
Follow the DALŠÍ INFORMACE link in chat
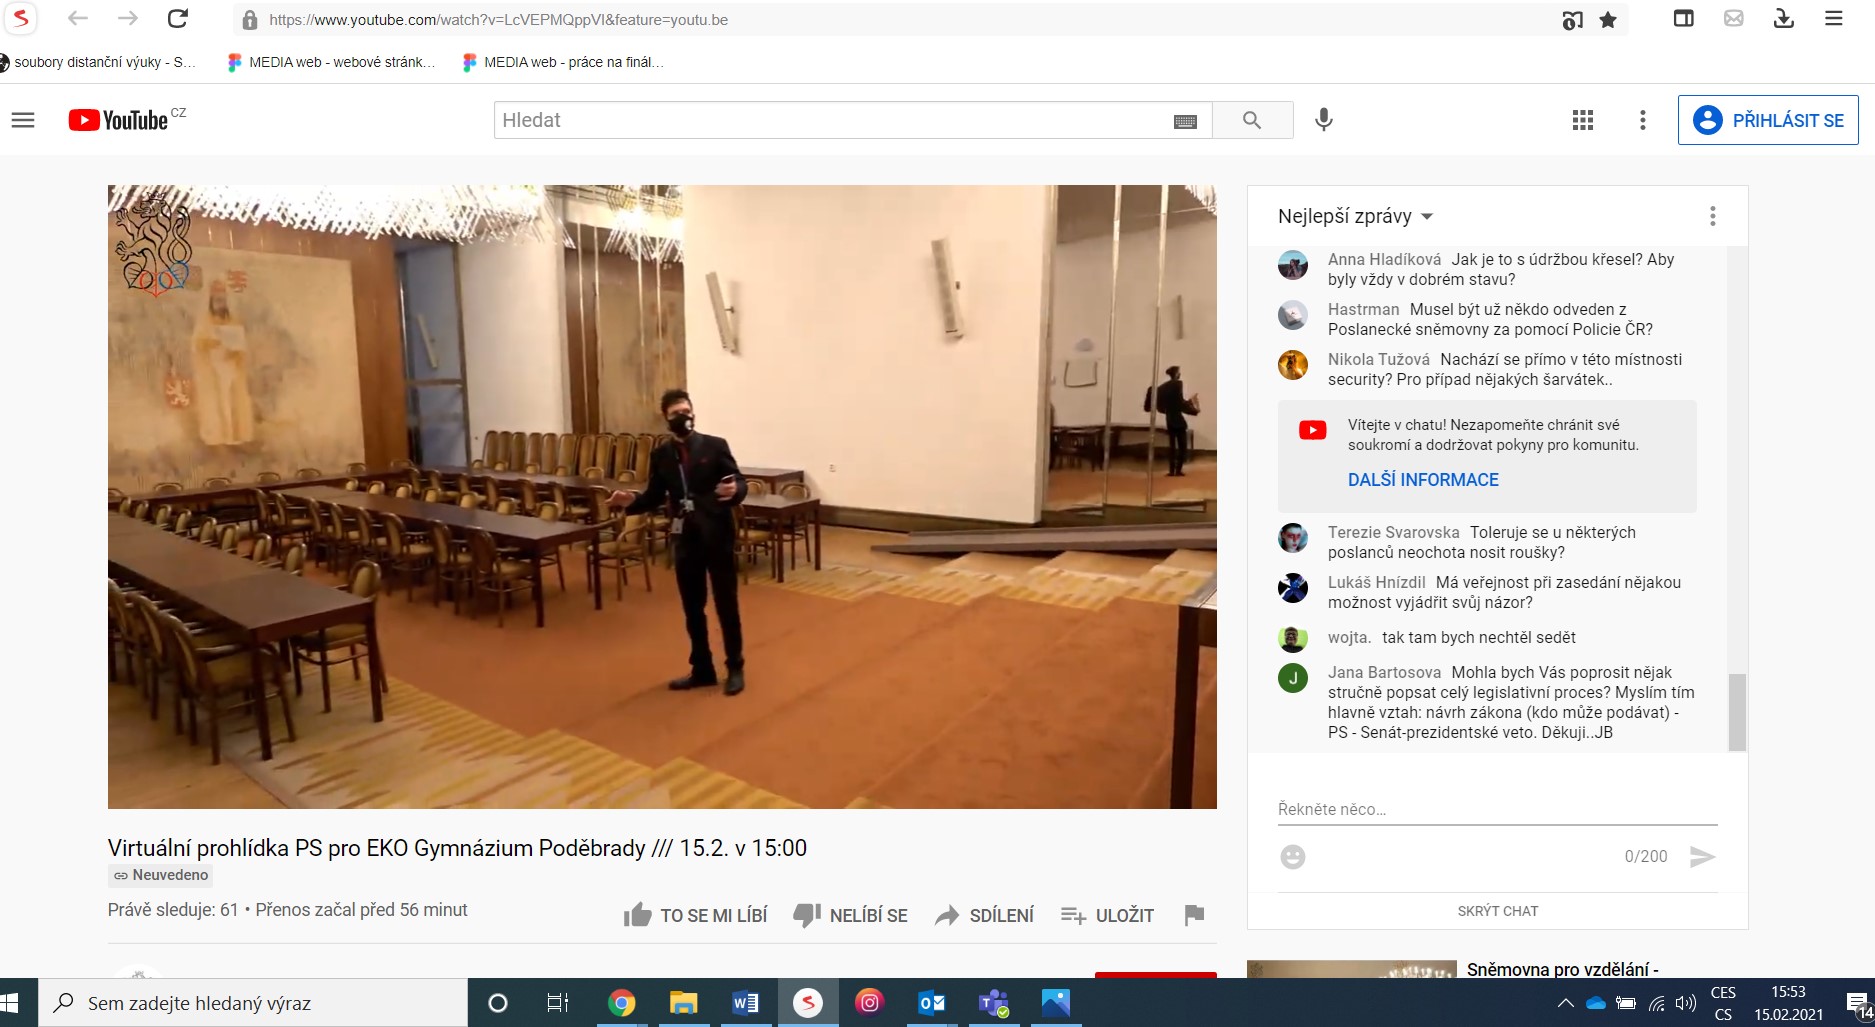1423,480
